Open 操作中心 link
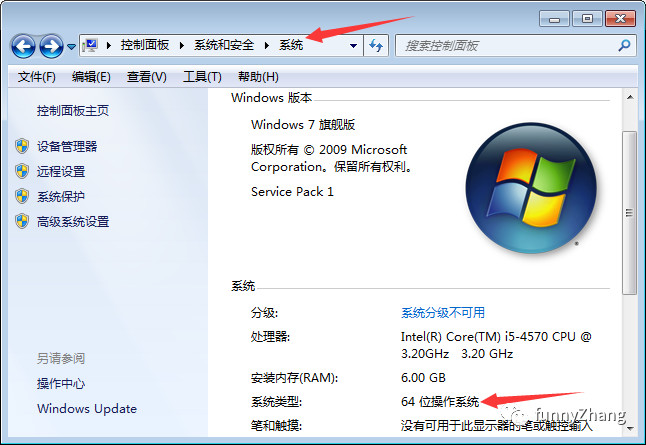The width and height of the screenshot is (646, 445). (61, 384)
